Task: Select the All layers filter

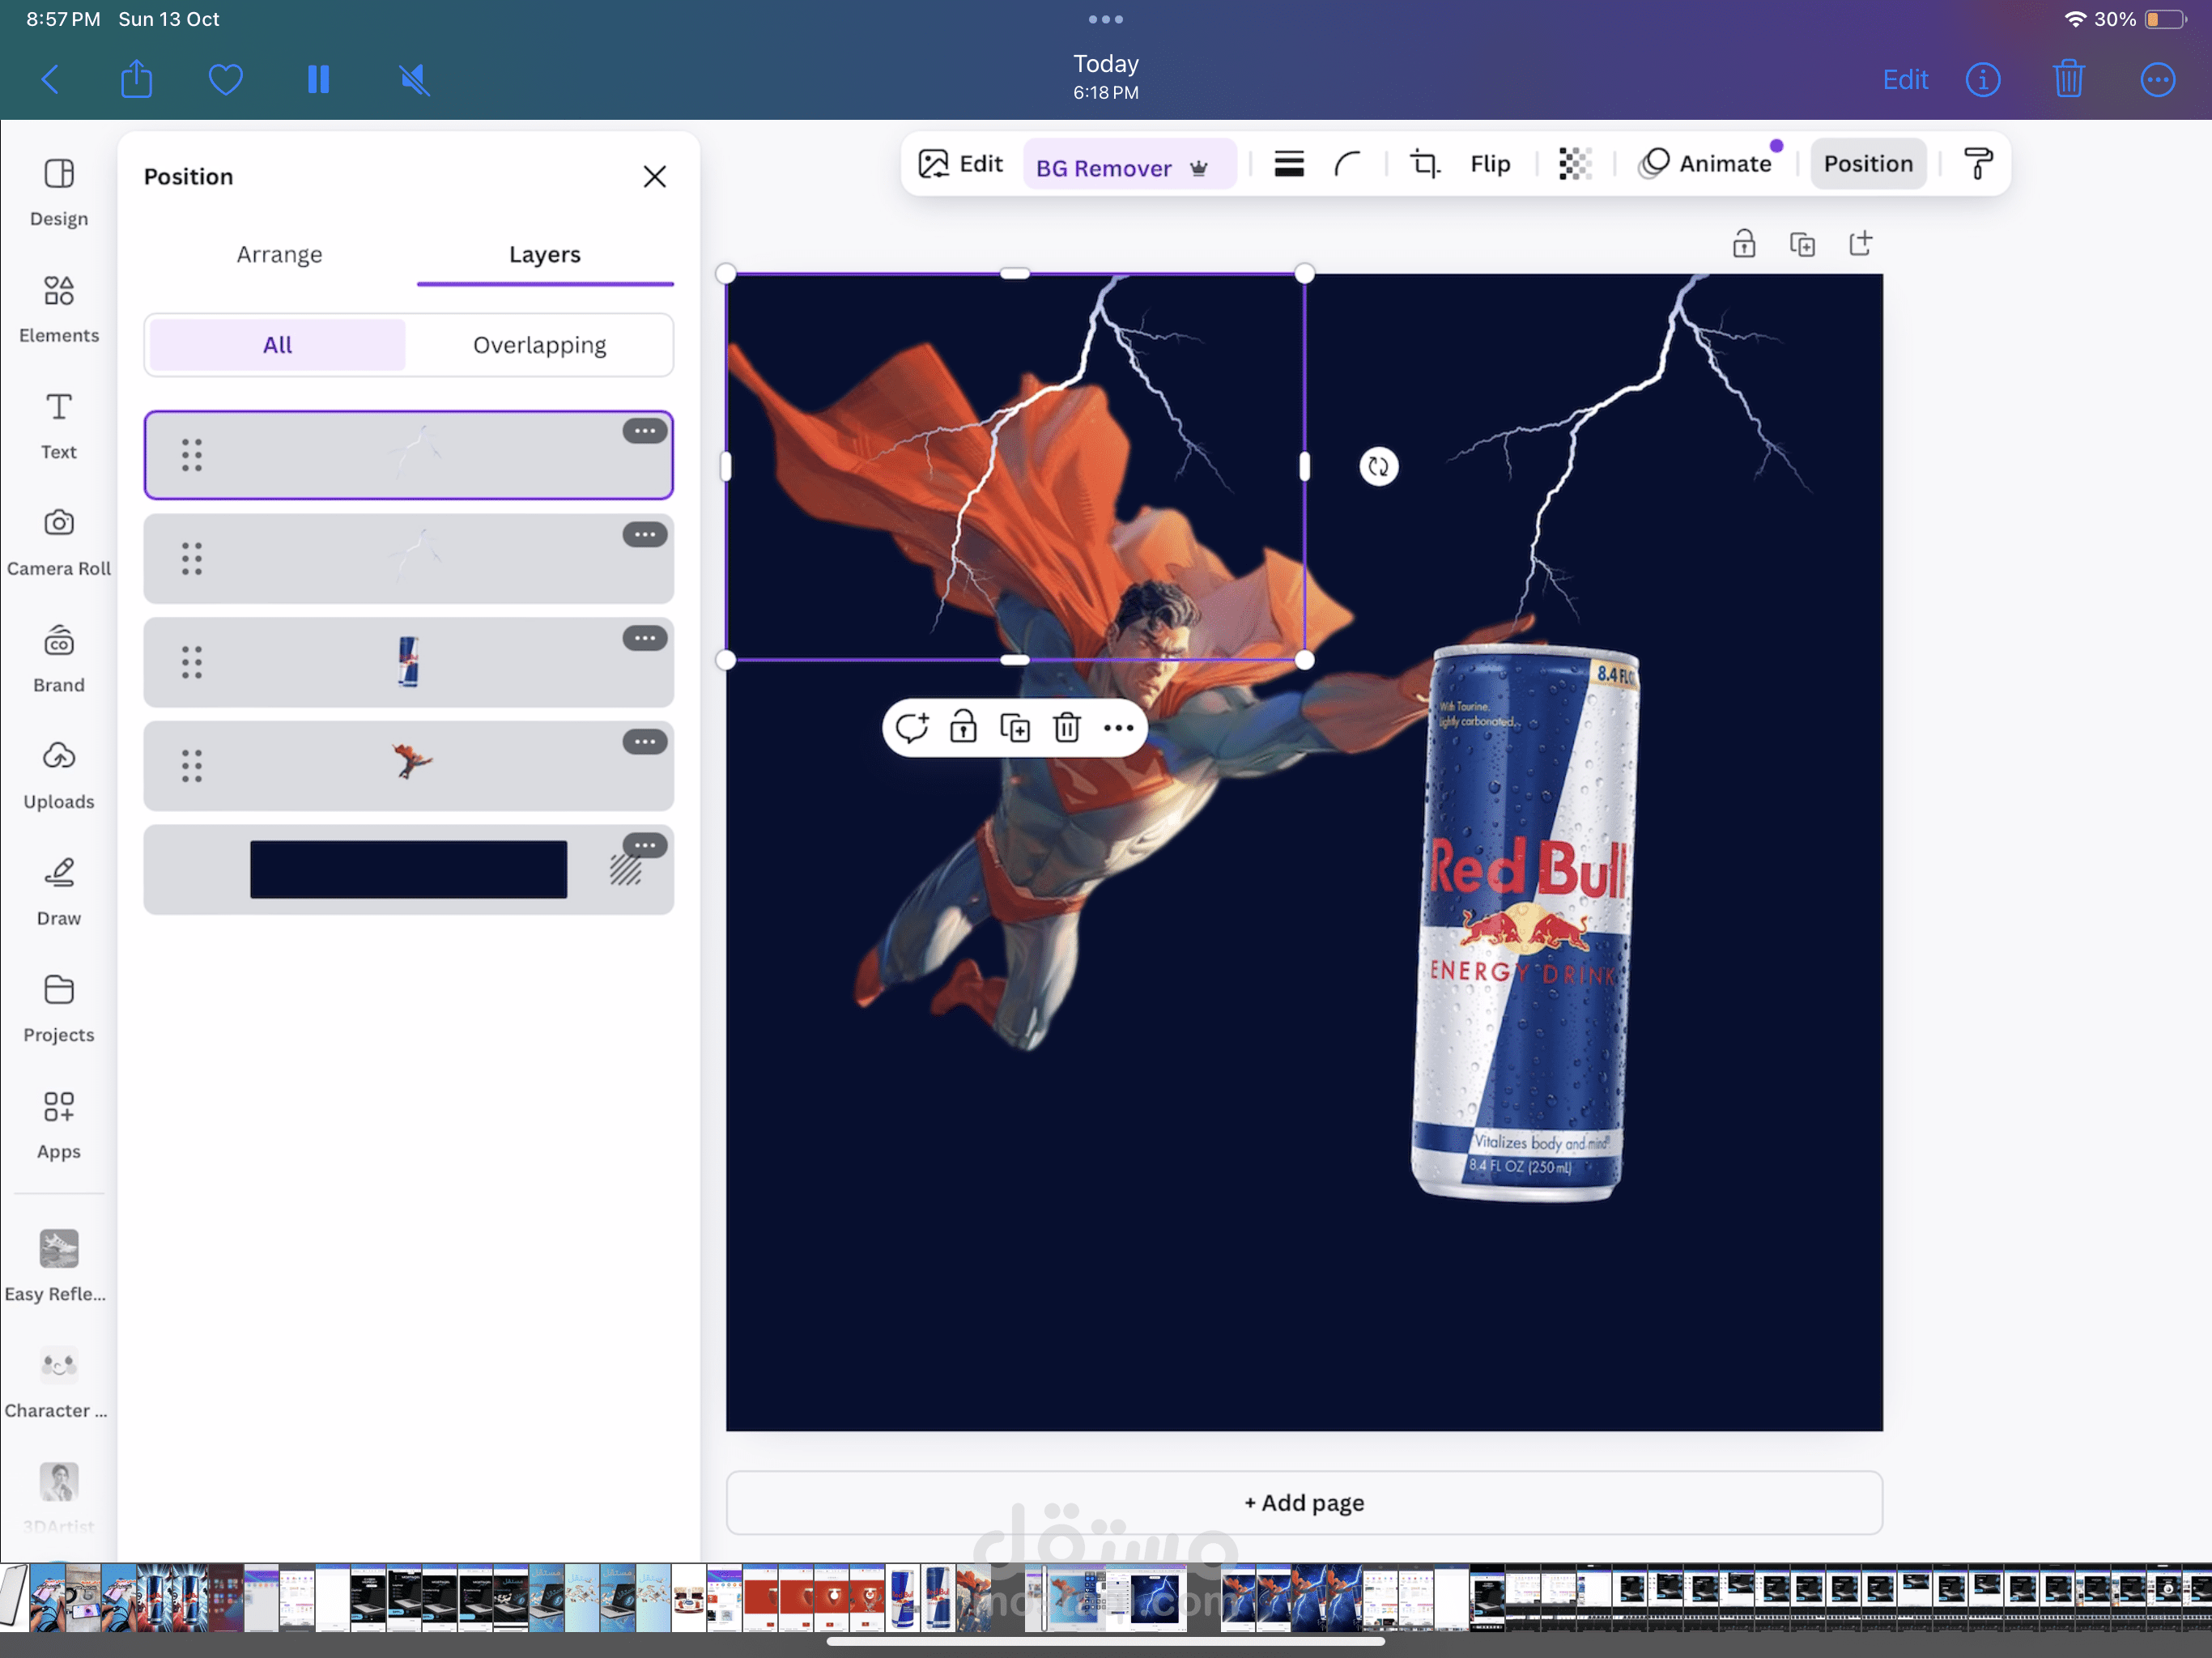Action: pyautogui.click(x=277, y=345)
